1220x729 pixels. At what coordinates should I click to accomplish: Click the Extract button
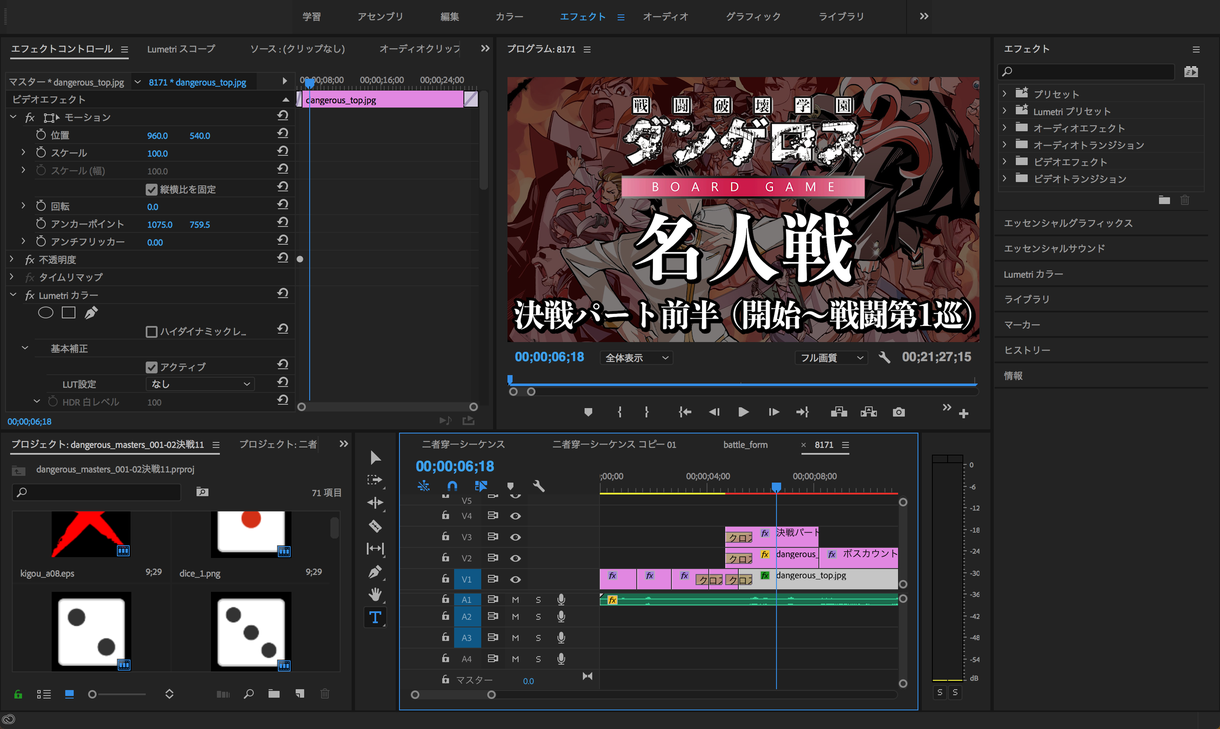(x=869, y=412)
